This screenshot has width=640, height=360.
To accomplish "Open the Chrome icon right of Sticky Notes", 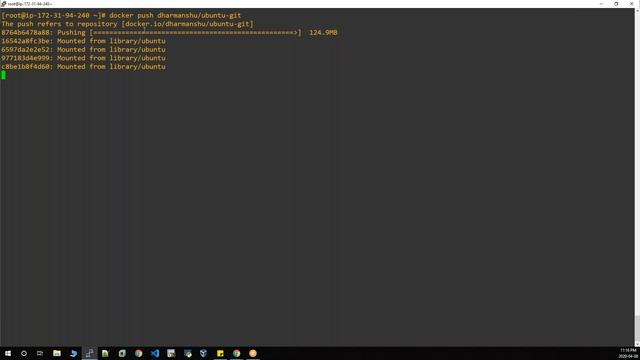I will 236,353.
